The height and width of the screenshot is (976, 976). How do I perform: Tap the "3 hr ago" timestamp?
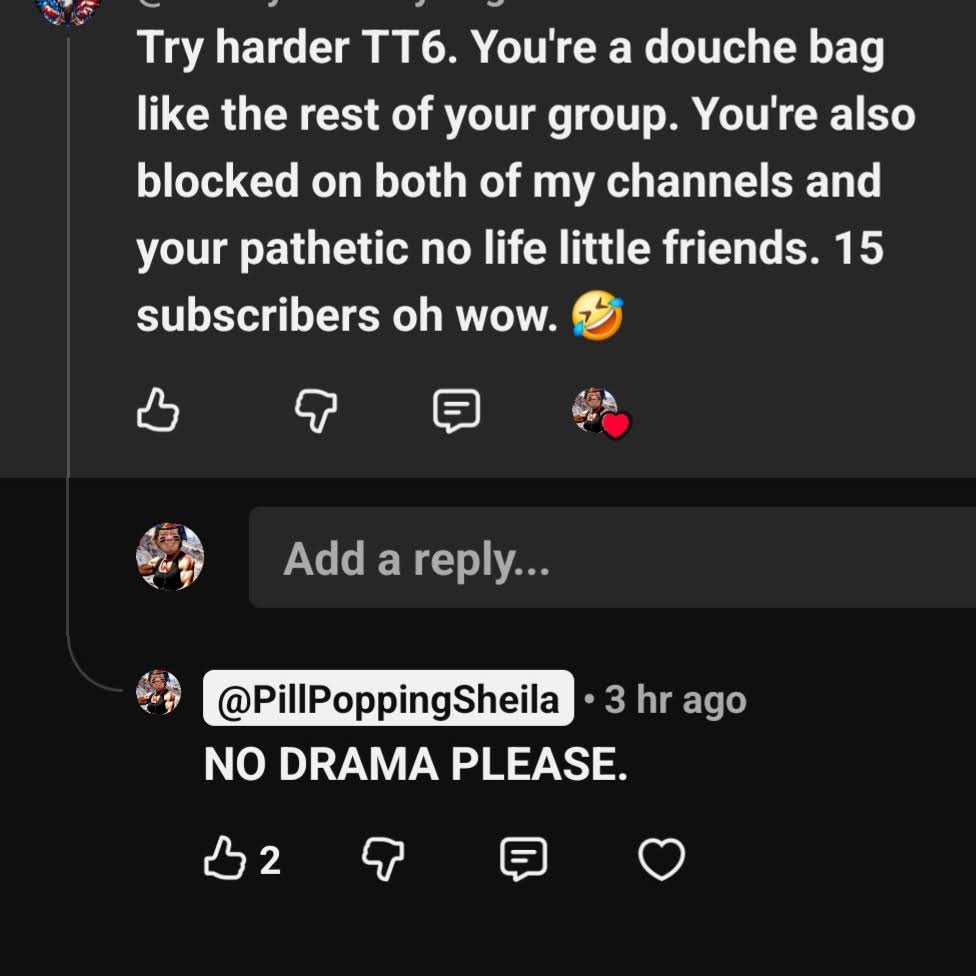tap(675, 700)
